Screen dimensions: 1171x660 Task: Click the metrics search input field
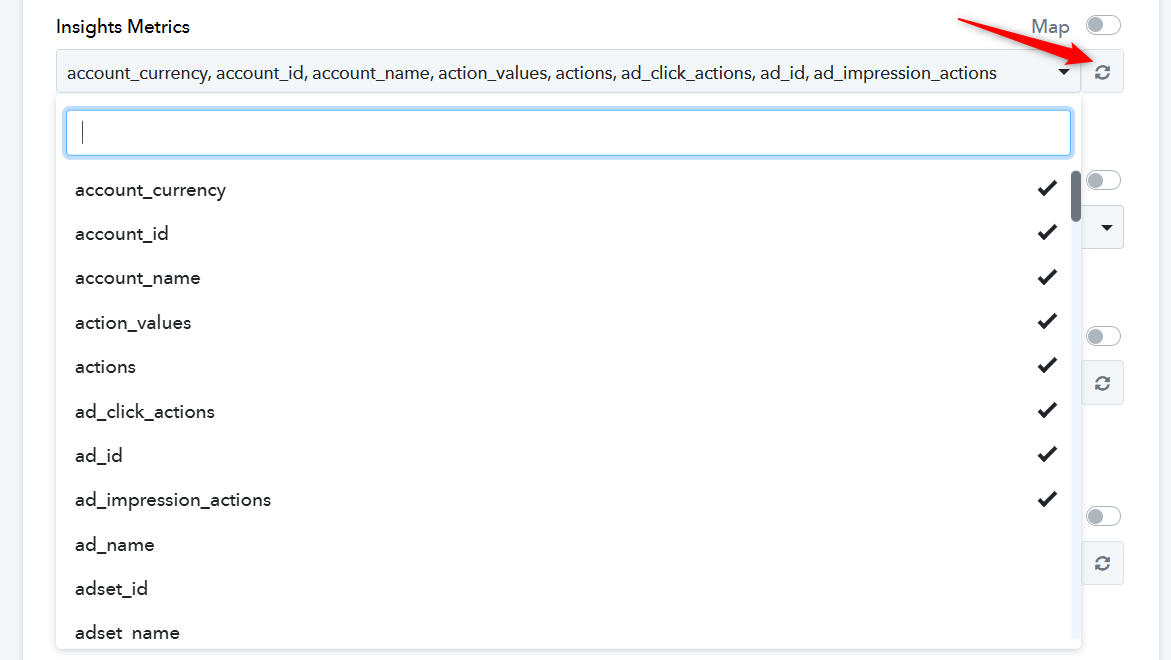coord(568,133)
